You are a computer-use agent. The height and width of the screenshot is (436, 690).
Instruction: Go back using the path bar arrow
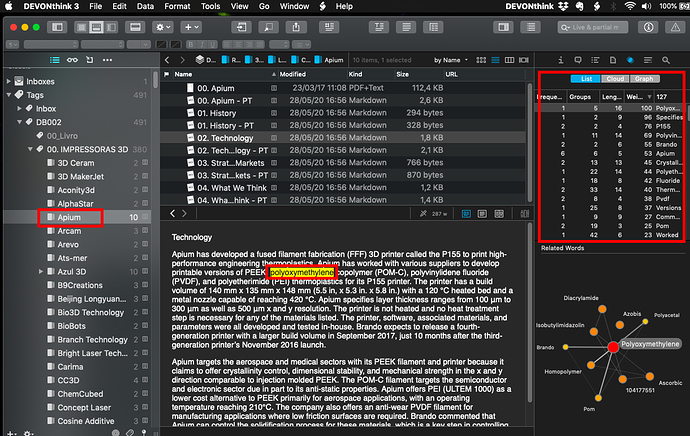[x=167, y=60]
